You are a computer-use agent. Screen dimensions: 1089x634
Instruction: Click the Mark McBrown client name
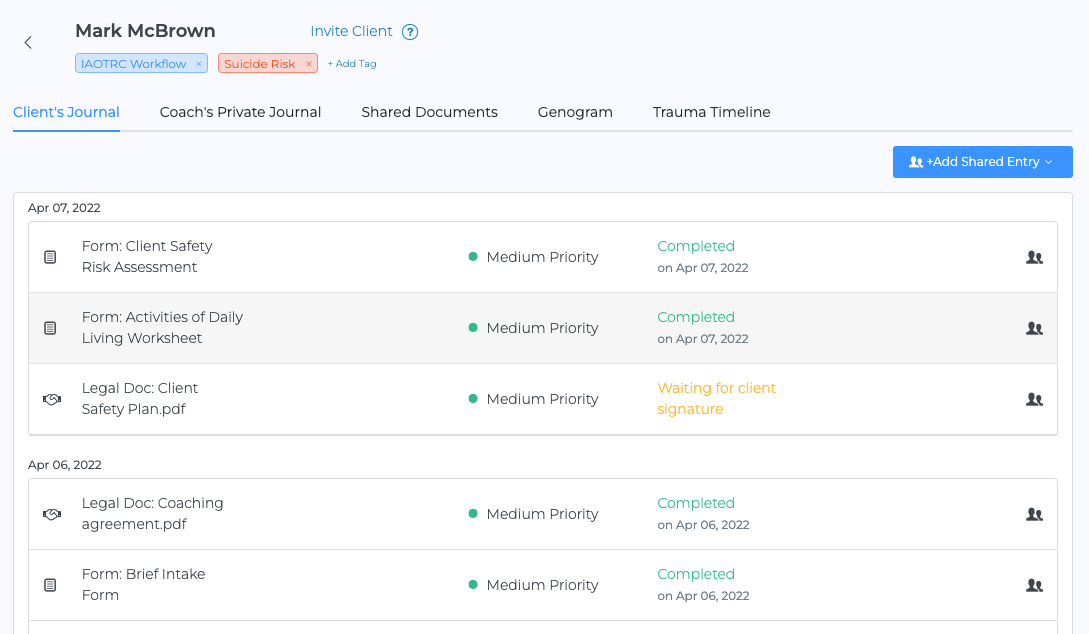click(145, 31)
